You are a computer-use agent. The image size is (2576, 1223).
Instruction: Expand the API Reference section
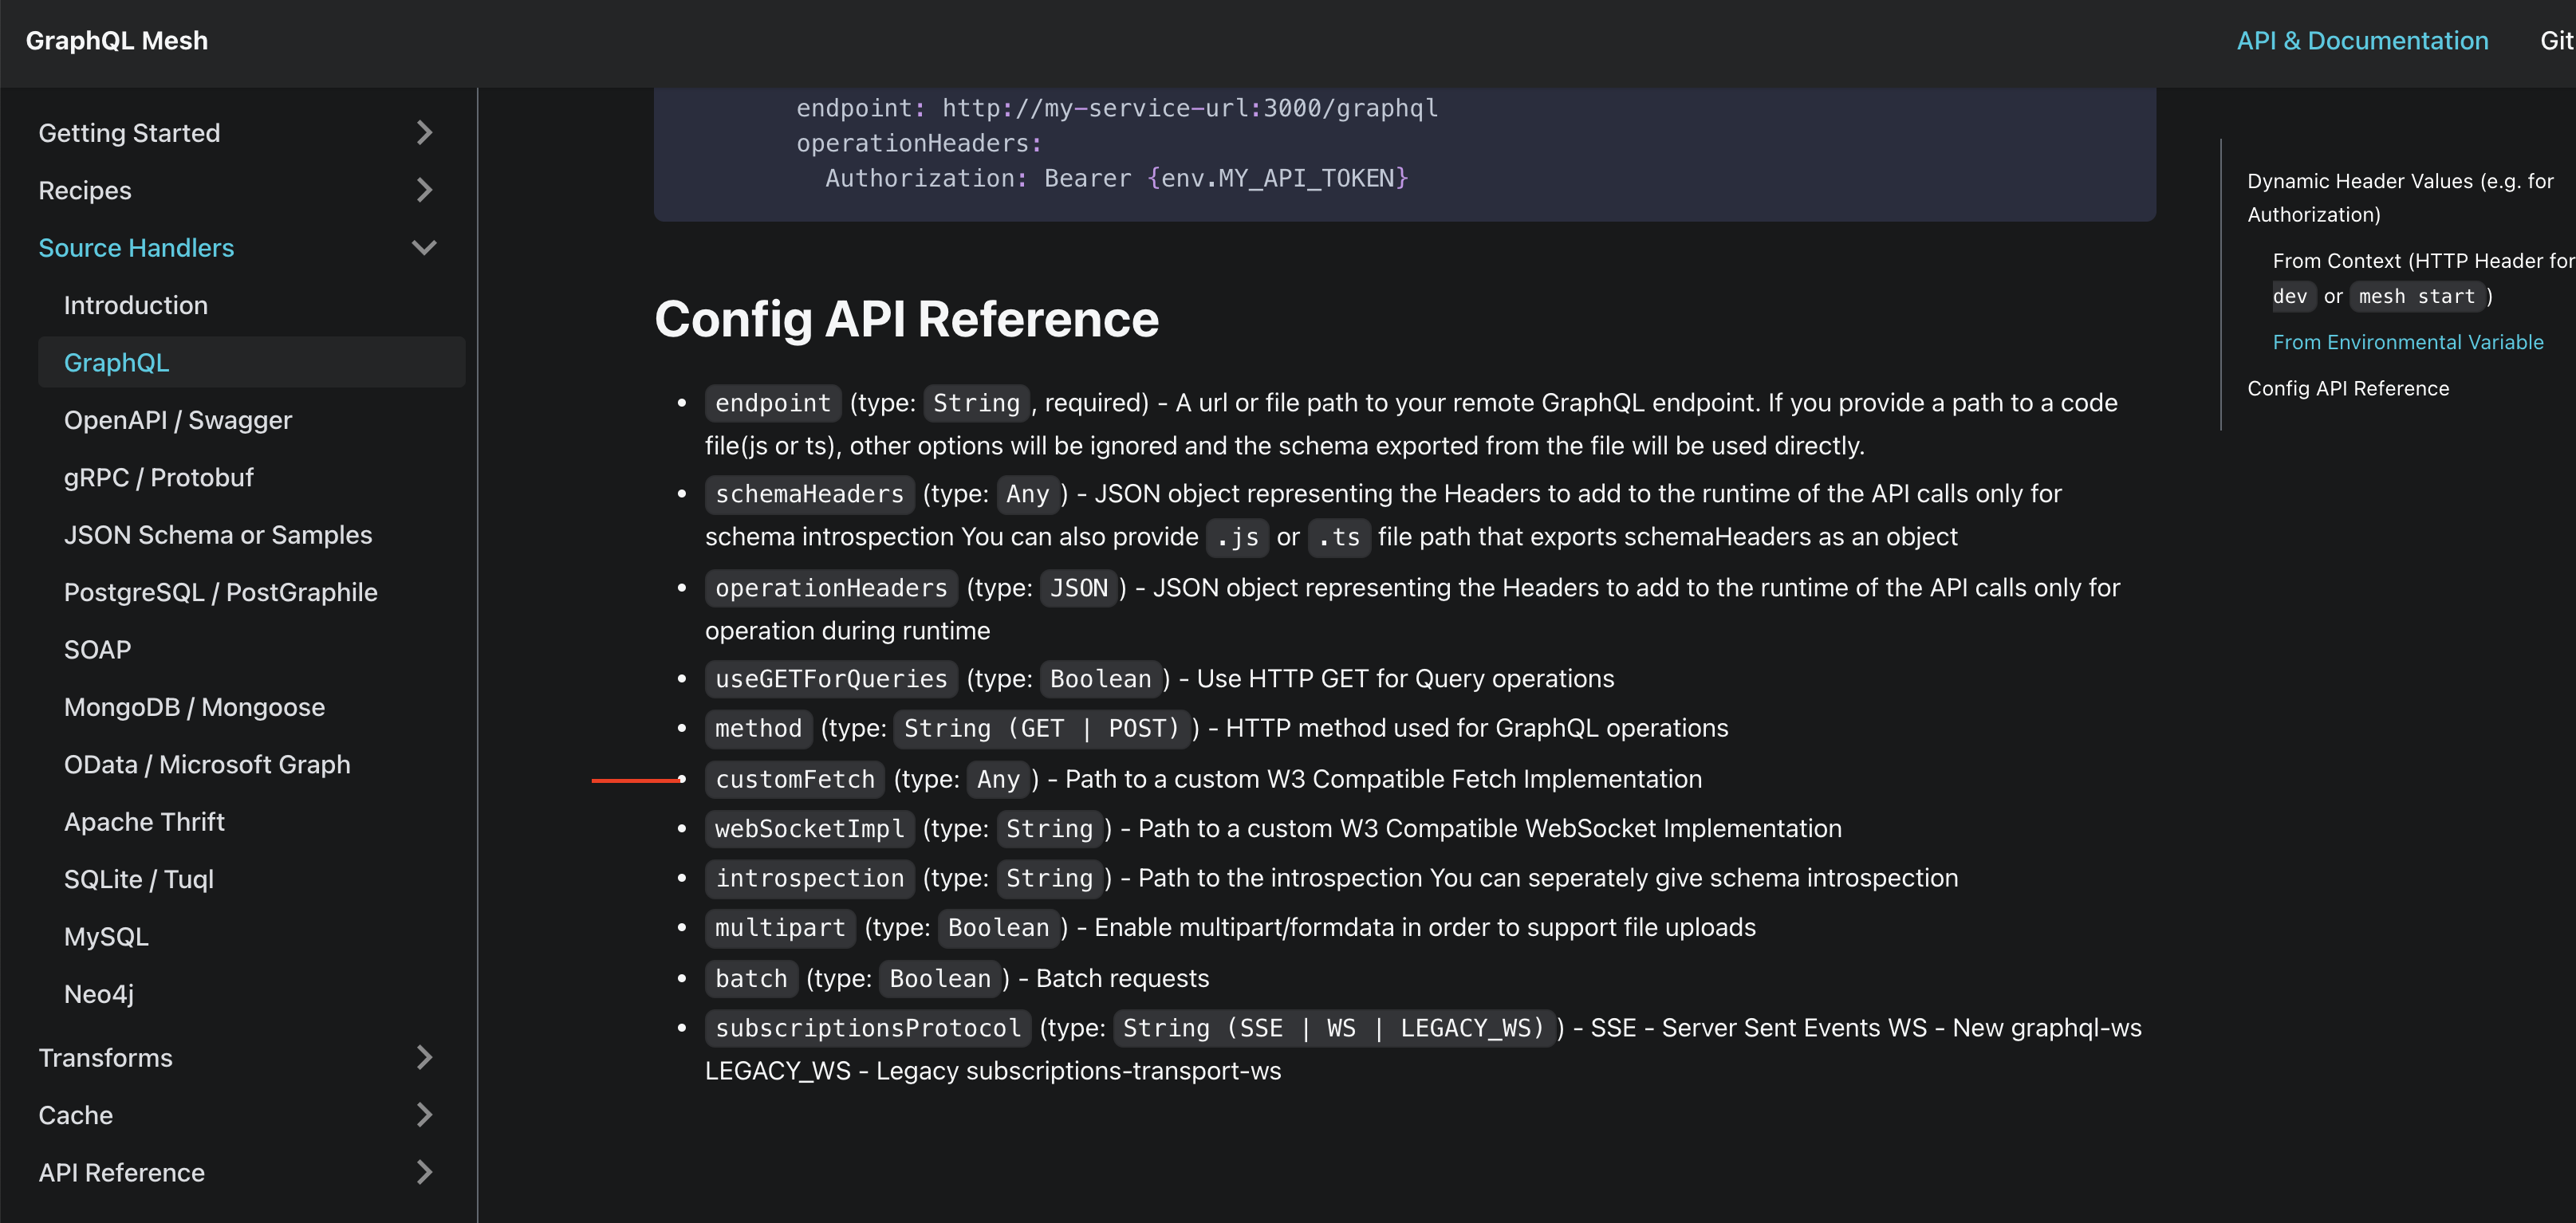[424, 1172]
